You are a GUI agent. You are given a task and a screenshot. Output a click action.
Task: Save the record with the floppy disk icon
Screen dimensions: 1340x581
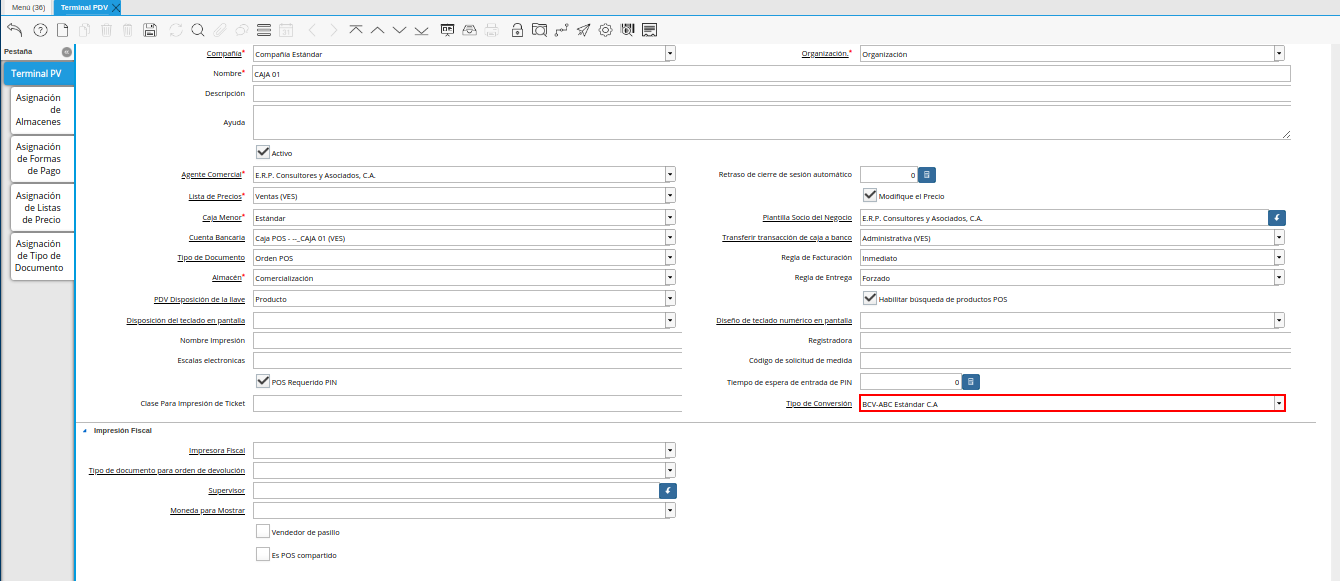click(150, 30)
